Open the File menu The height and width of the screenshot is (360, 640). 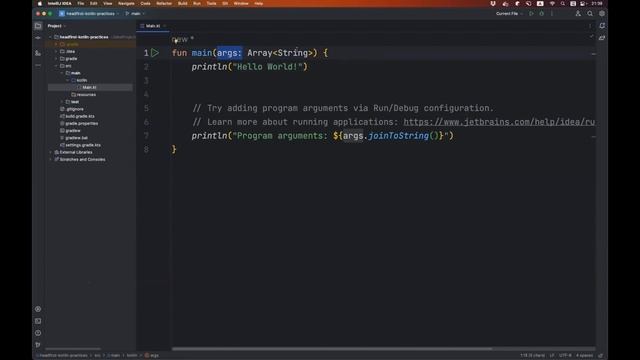81,3
